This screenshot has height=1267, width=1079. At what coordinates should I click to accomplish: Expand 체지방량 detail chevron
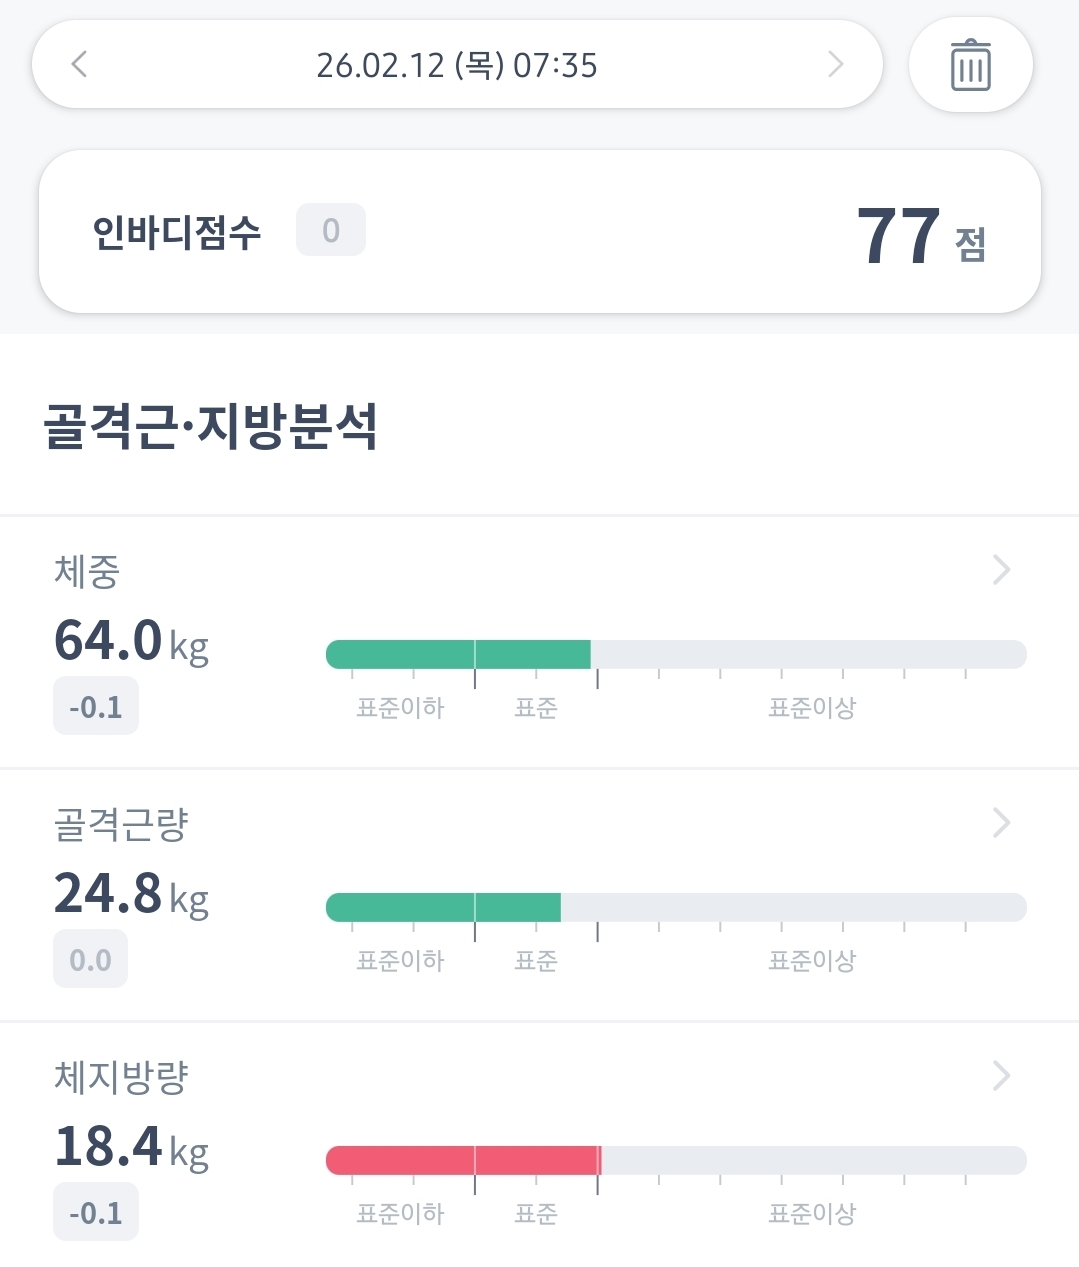(x=1001, y=1076)
